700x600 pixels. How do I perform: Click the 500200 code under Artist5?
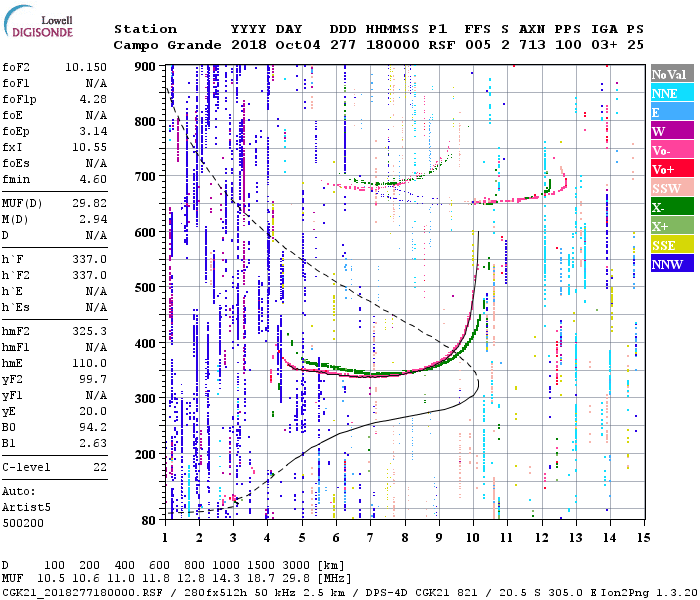coord(23,523)
